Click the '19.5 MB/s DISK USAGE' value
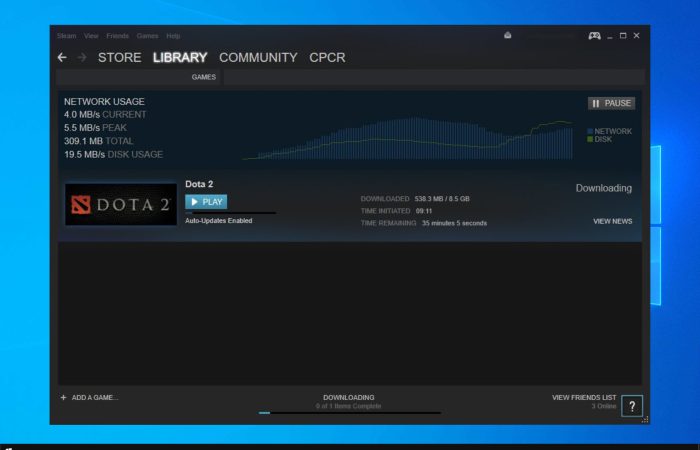 click(x=113, y=154)
